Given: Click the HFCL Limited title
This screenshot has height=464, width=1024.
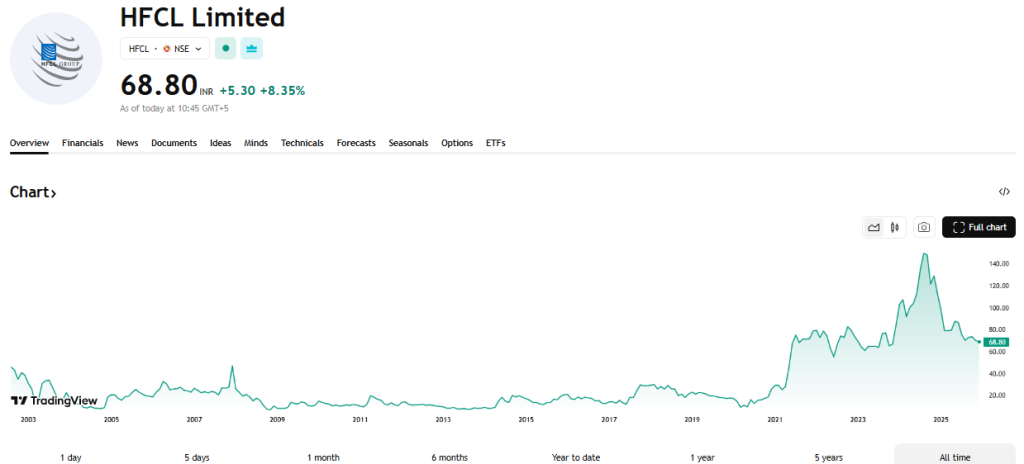Looking at the screenshot, I should pyautogui.click(x=202, y=17).
